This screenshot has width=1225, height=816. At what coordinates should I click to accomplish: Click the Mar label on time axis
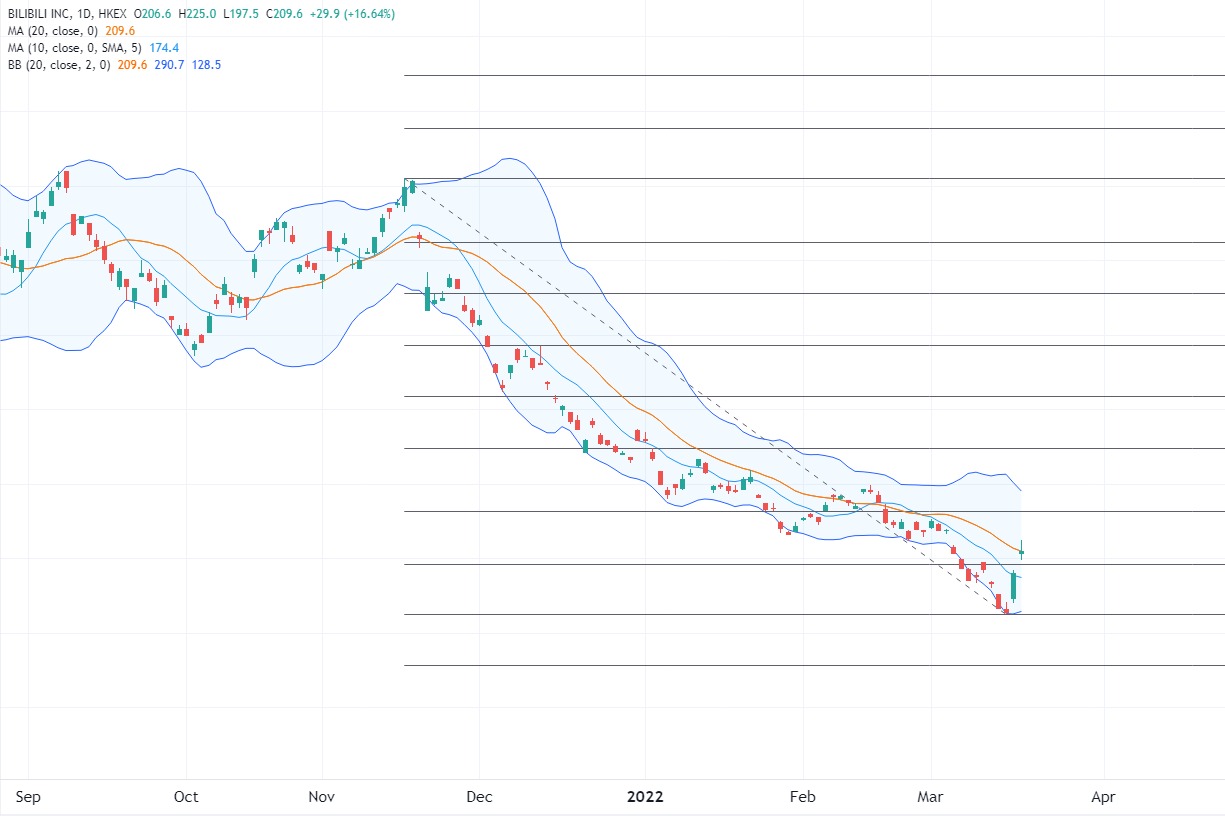pos(931,797)
